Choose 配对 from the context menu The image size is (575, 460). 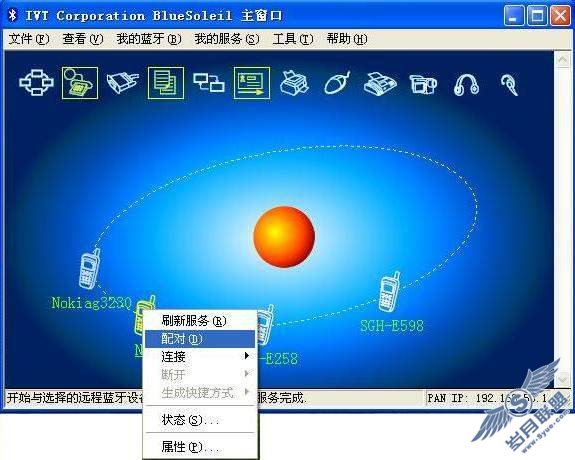click(200, 339)
